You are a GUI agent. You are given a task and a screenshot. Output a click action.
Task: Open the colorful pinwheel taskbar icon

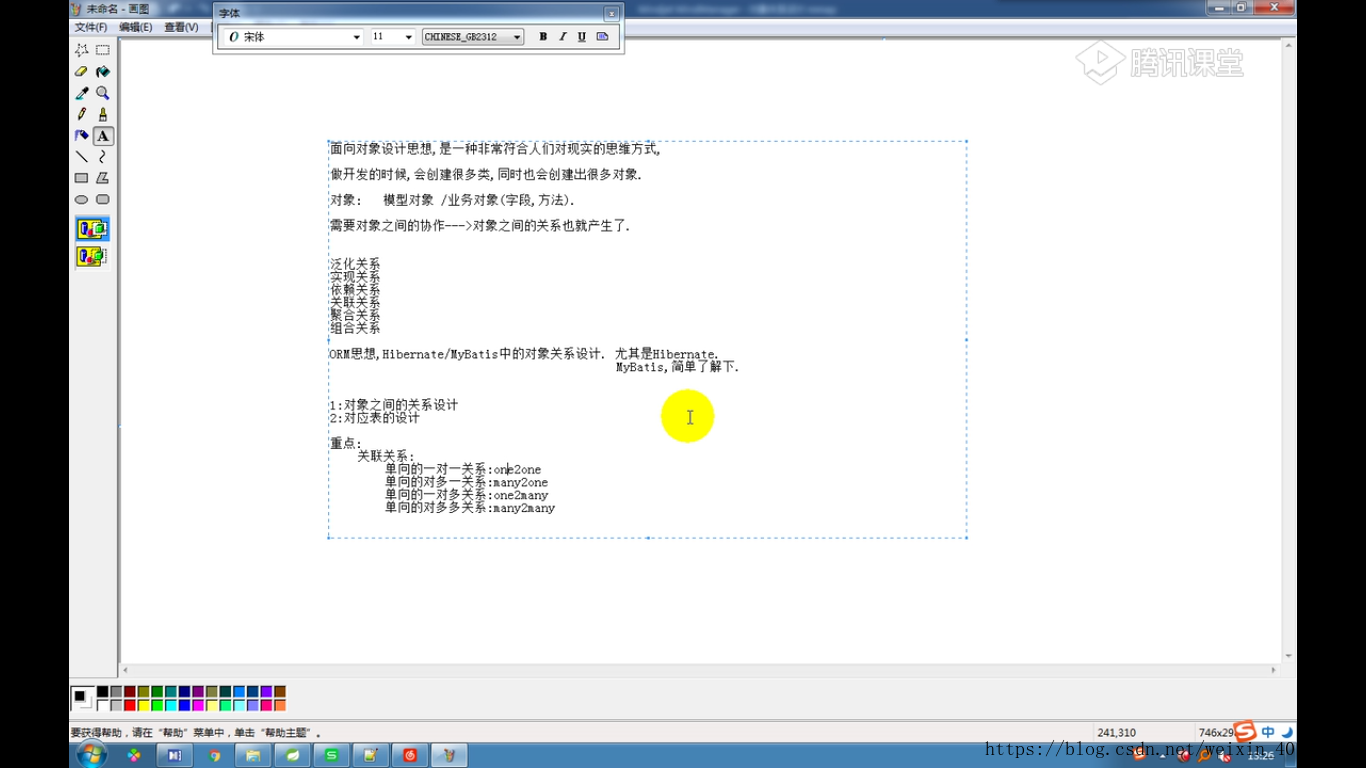tap(134, 755)
